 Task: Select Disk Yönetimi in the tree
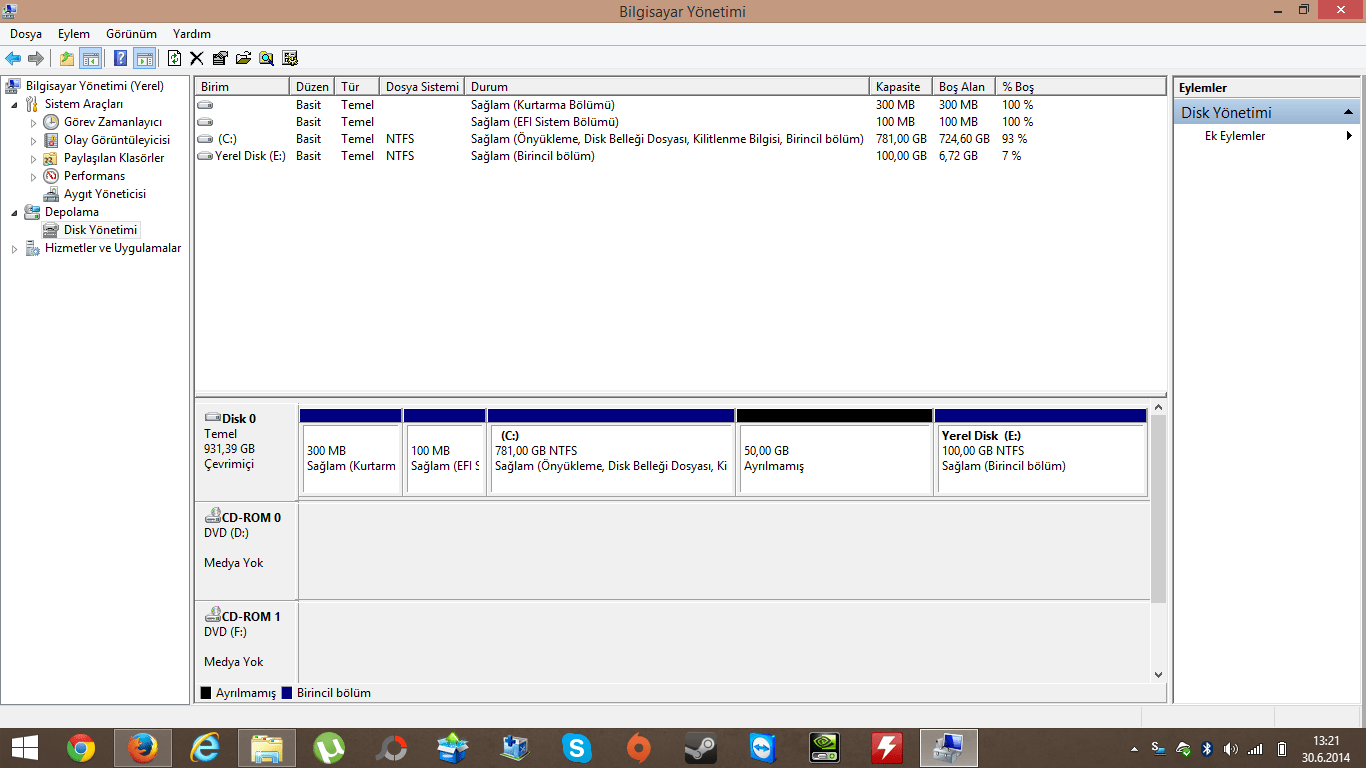pos(100,230)
